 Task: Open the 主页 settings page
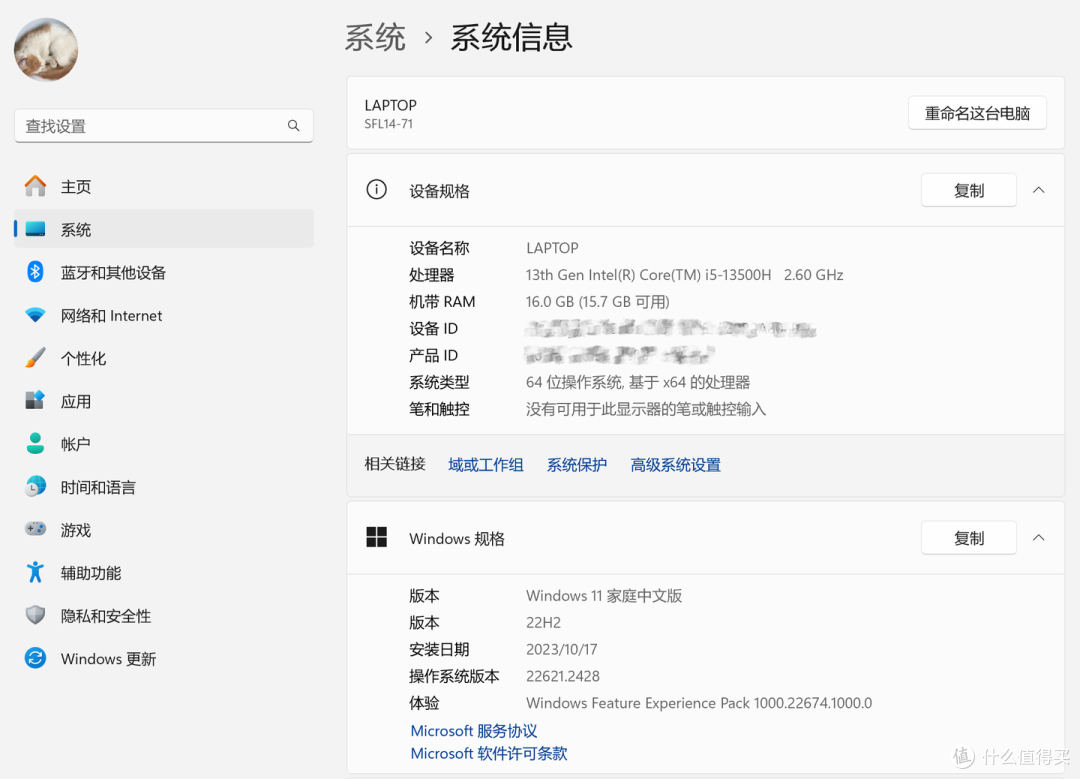(164, 186)
